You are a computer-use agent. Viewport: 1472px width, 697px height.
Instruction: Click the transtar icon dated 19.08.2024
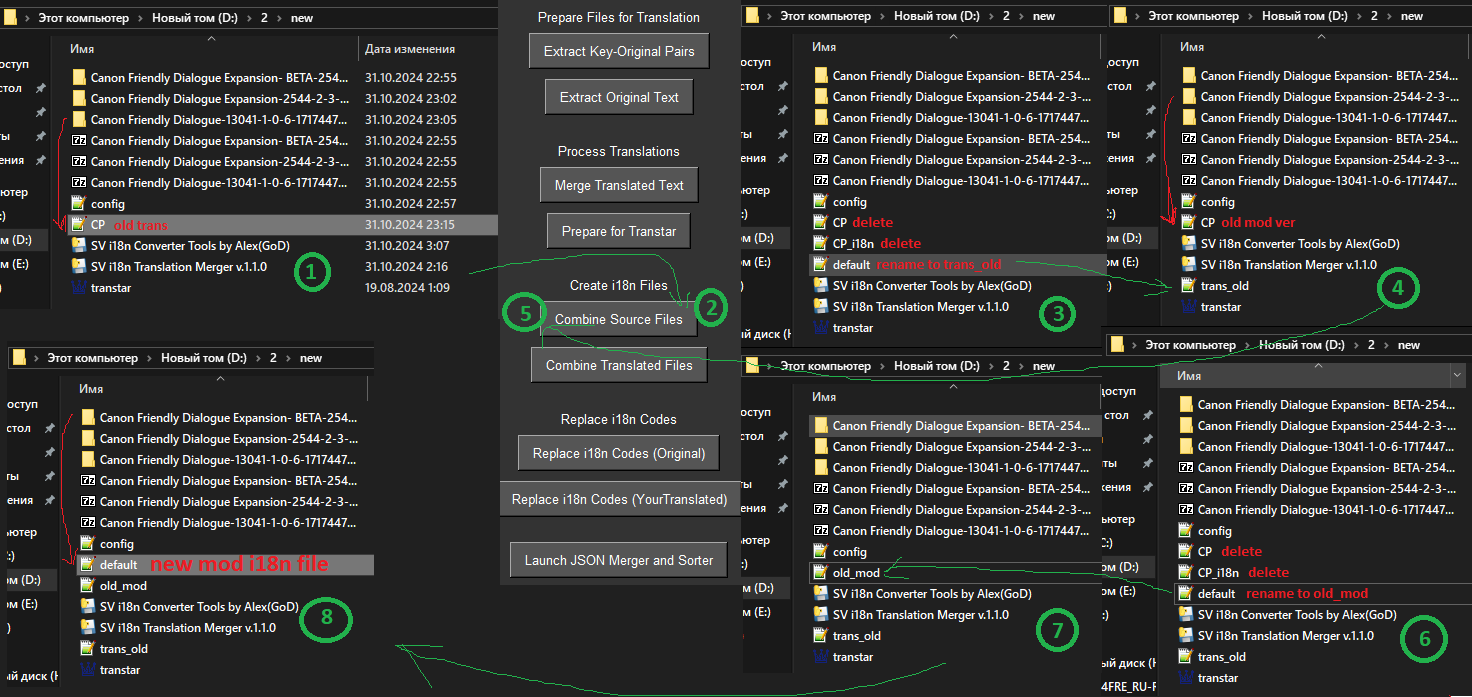(x=80, y=288)
